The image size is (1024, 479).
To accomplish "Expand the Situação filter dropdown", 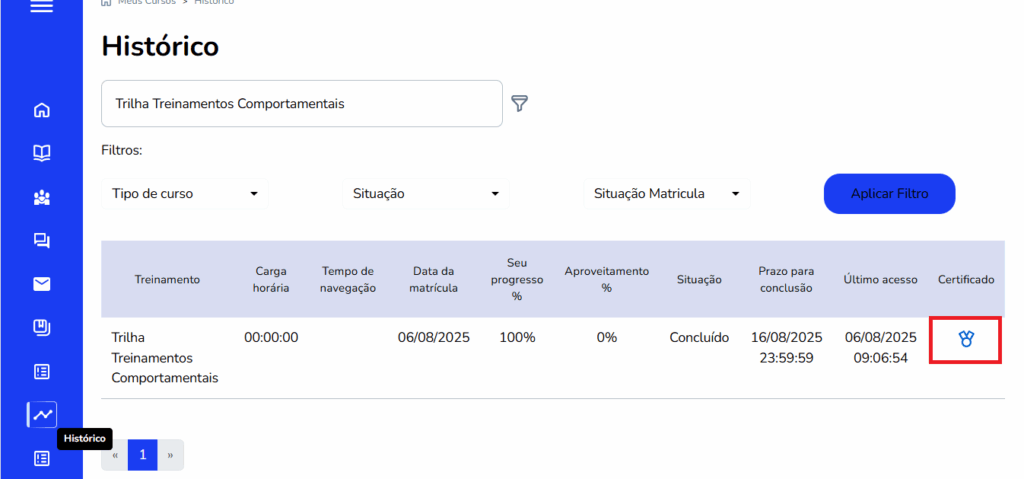I will coord(425,194).
